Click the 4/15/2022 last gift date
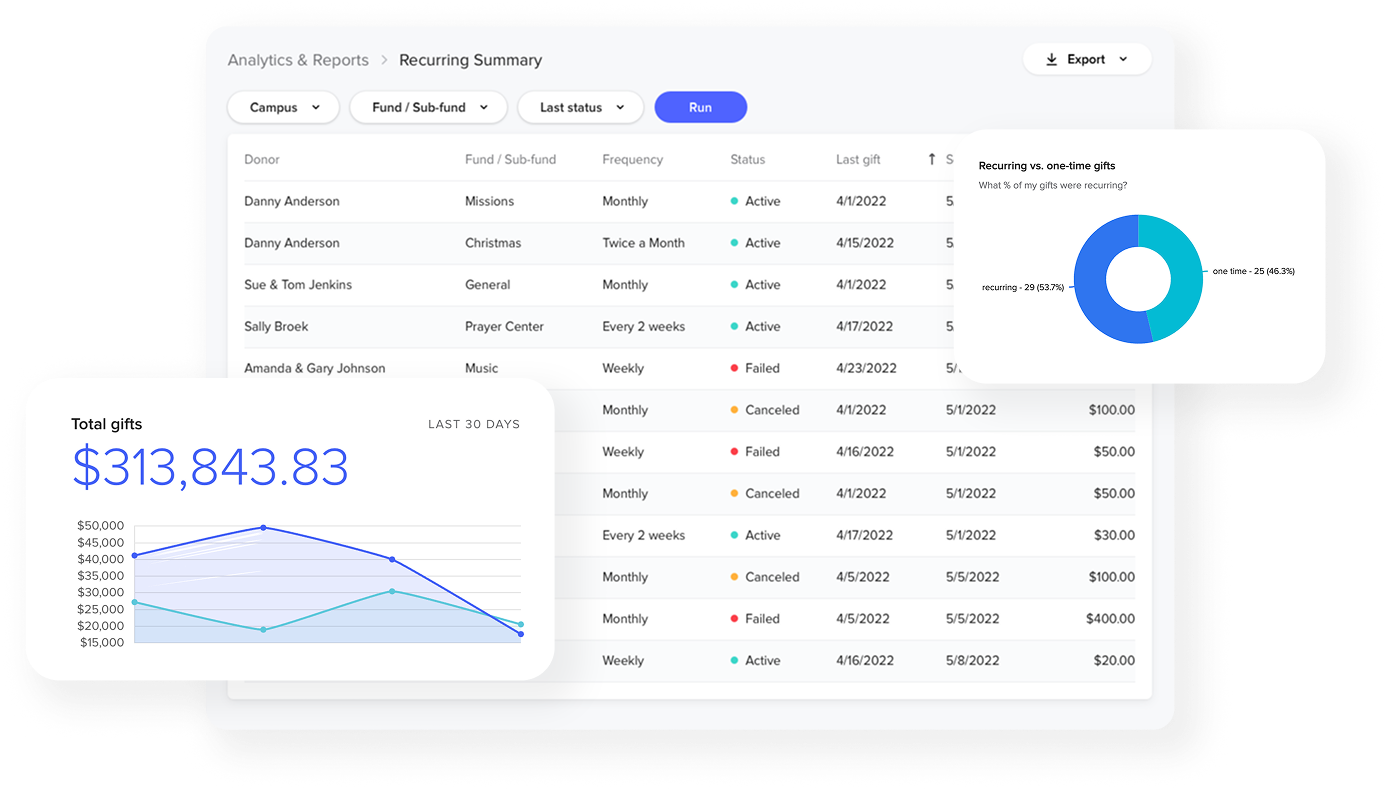This screenshot has width=1387, height=790. [x=865, y=244]
